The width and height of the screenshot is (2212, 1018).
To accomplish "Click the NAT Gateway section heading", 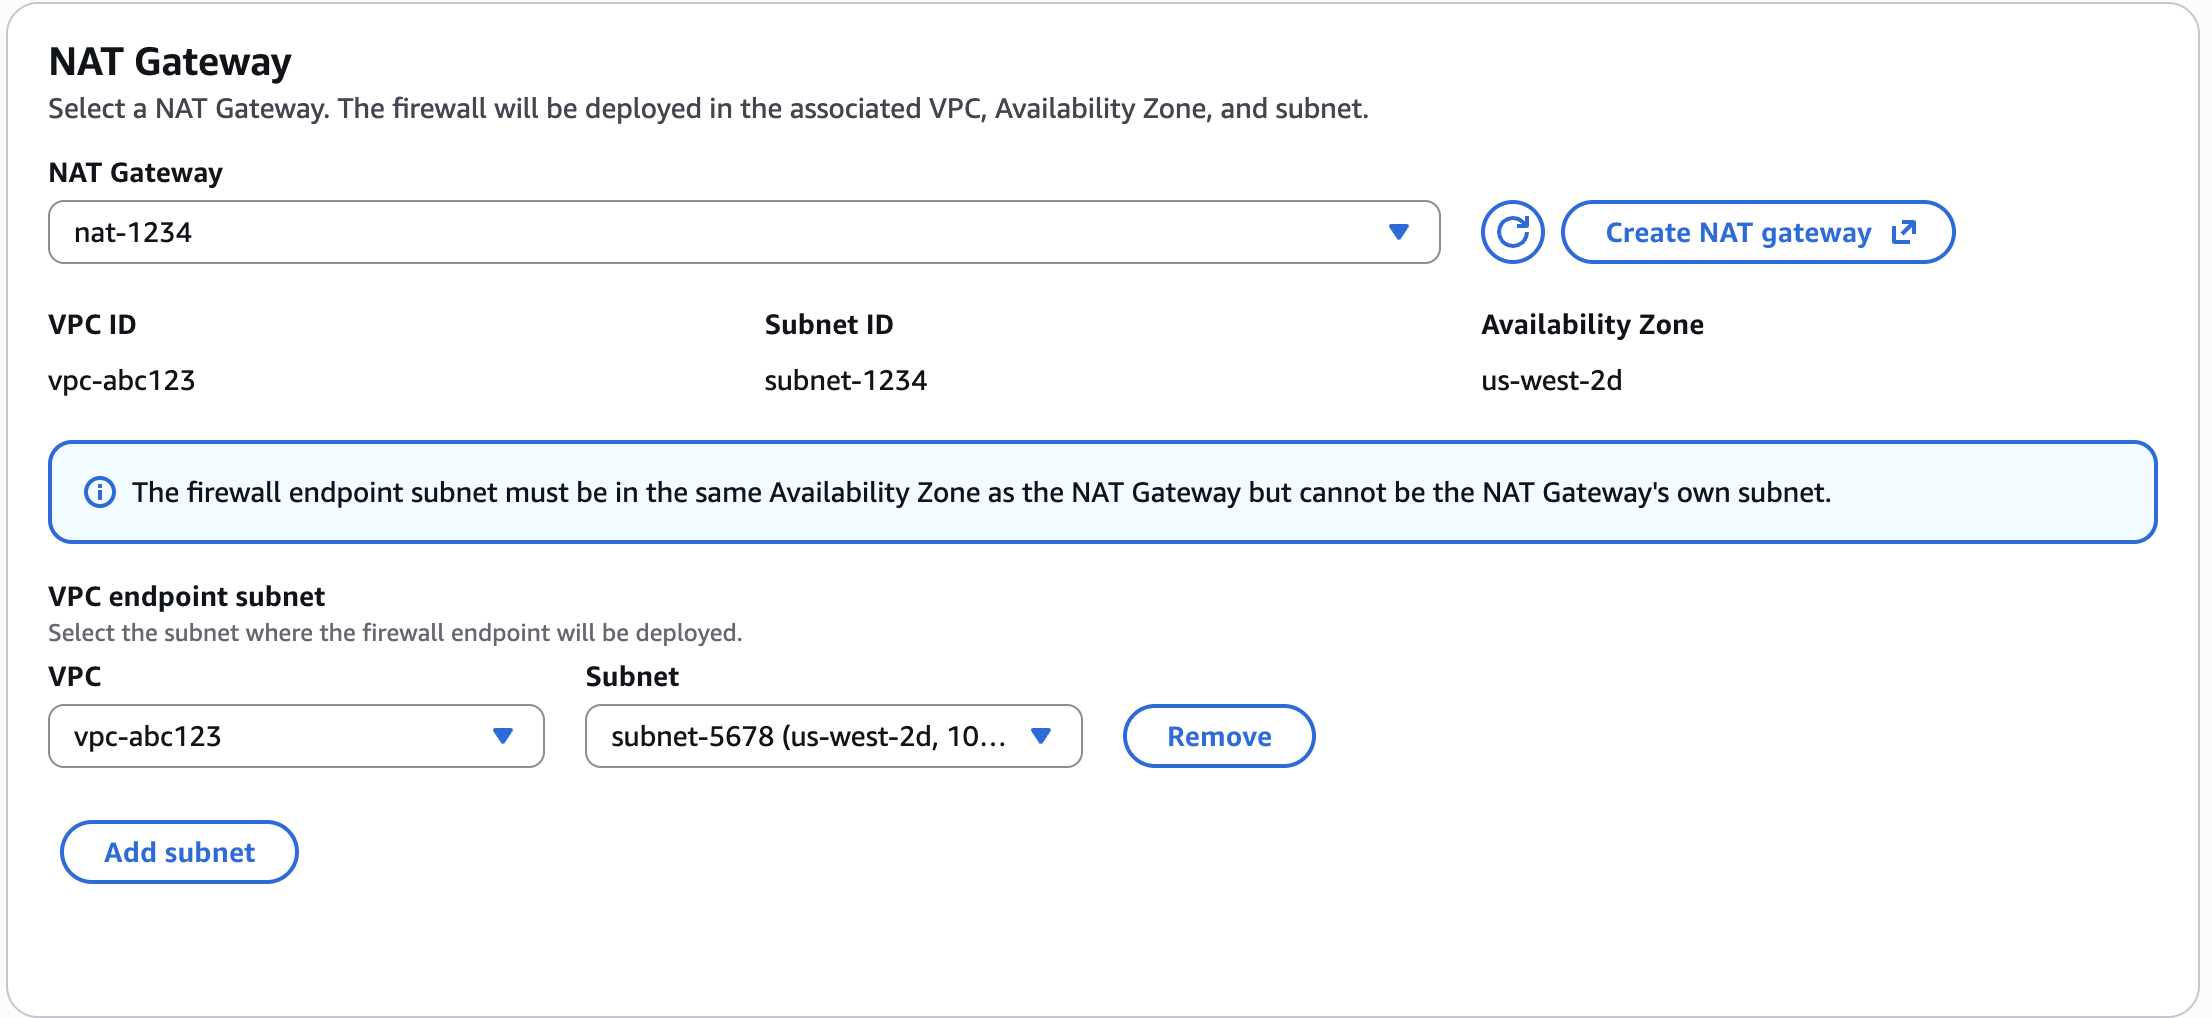I will click(x=170, y=62).
